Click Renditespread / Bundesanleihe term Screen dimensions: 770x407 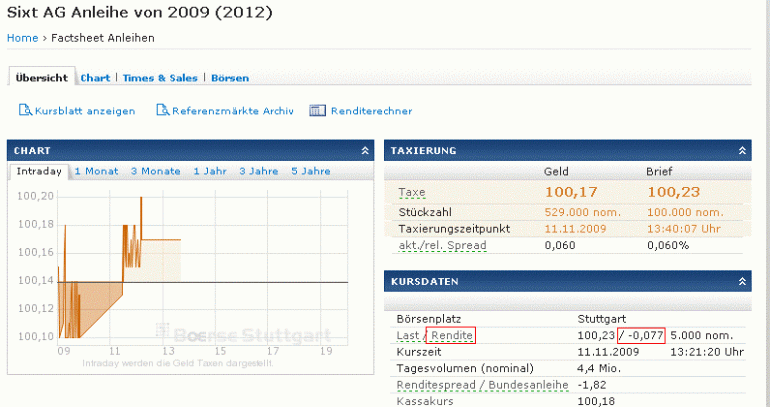pos(482,385)
